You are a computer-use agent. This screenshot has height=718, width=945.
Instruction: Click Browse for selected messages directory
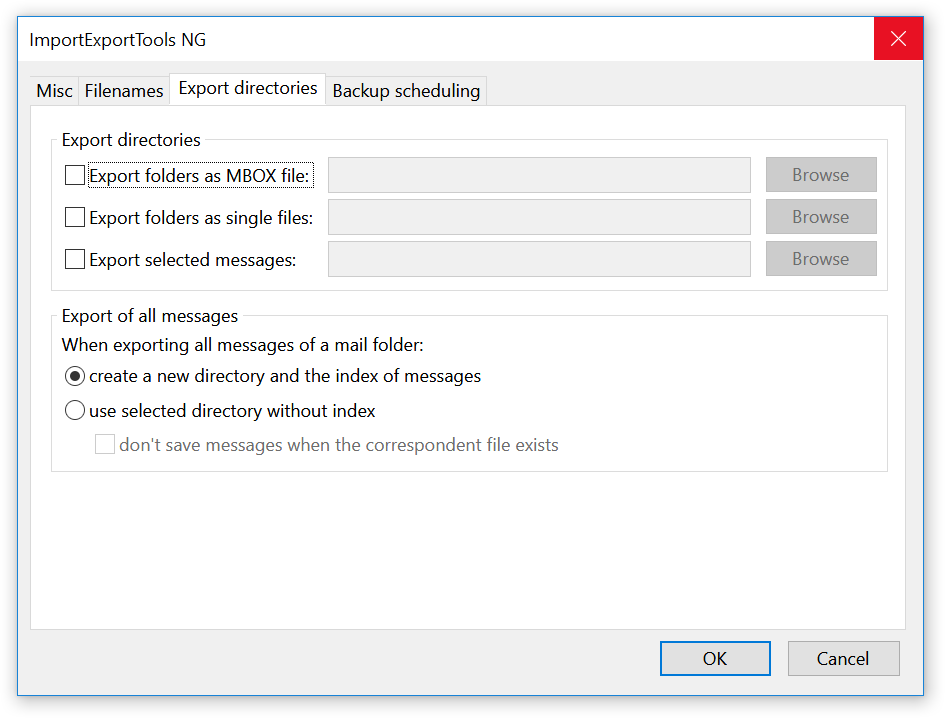(x=821, y=259)
